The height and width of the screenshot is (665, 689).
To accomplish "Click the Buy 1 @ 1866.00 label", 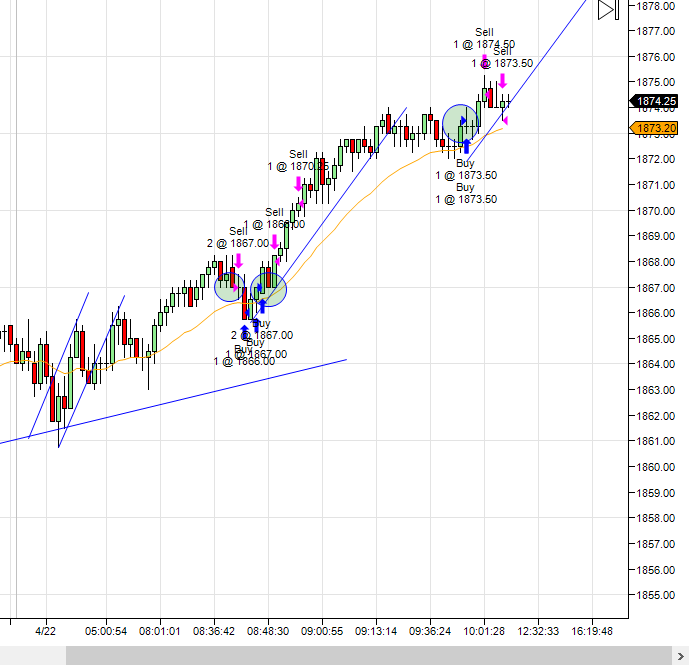I will coord(244,356).
